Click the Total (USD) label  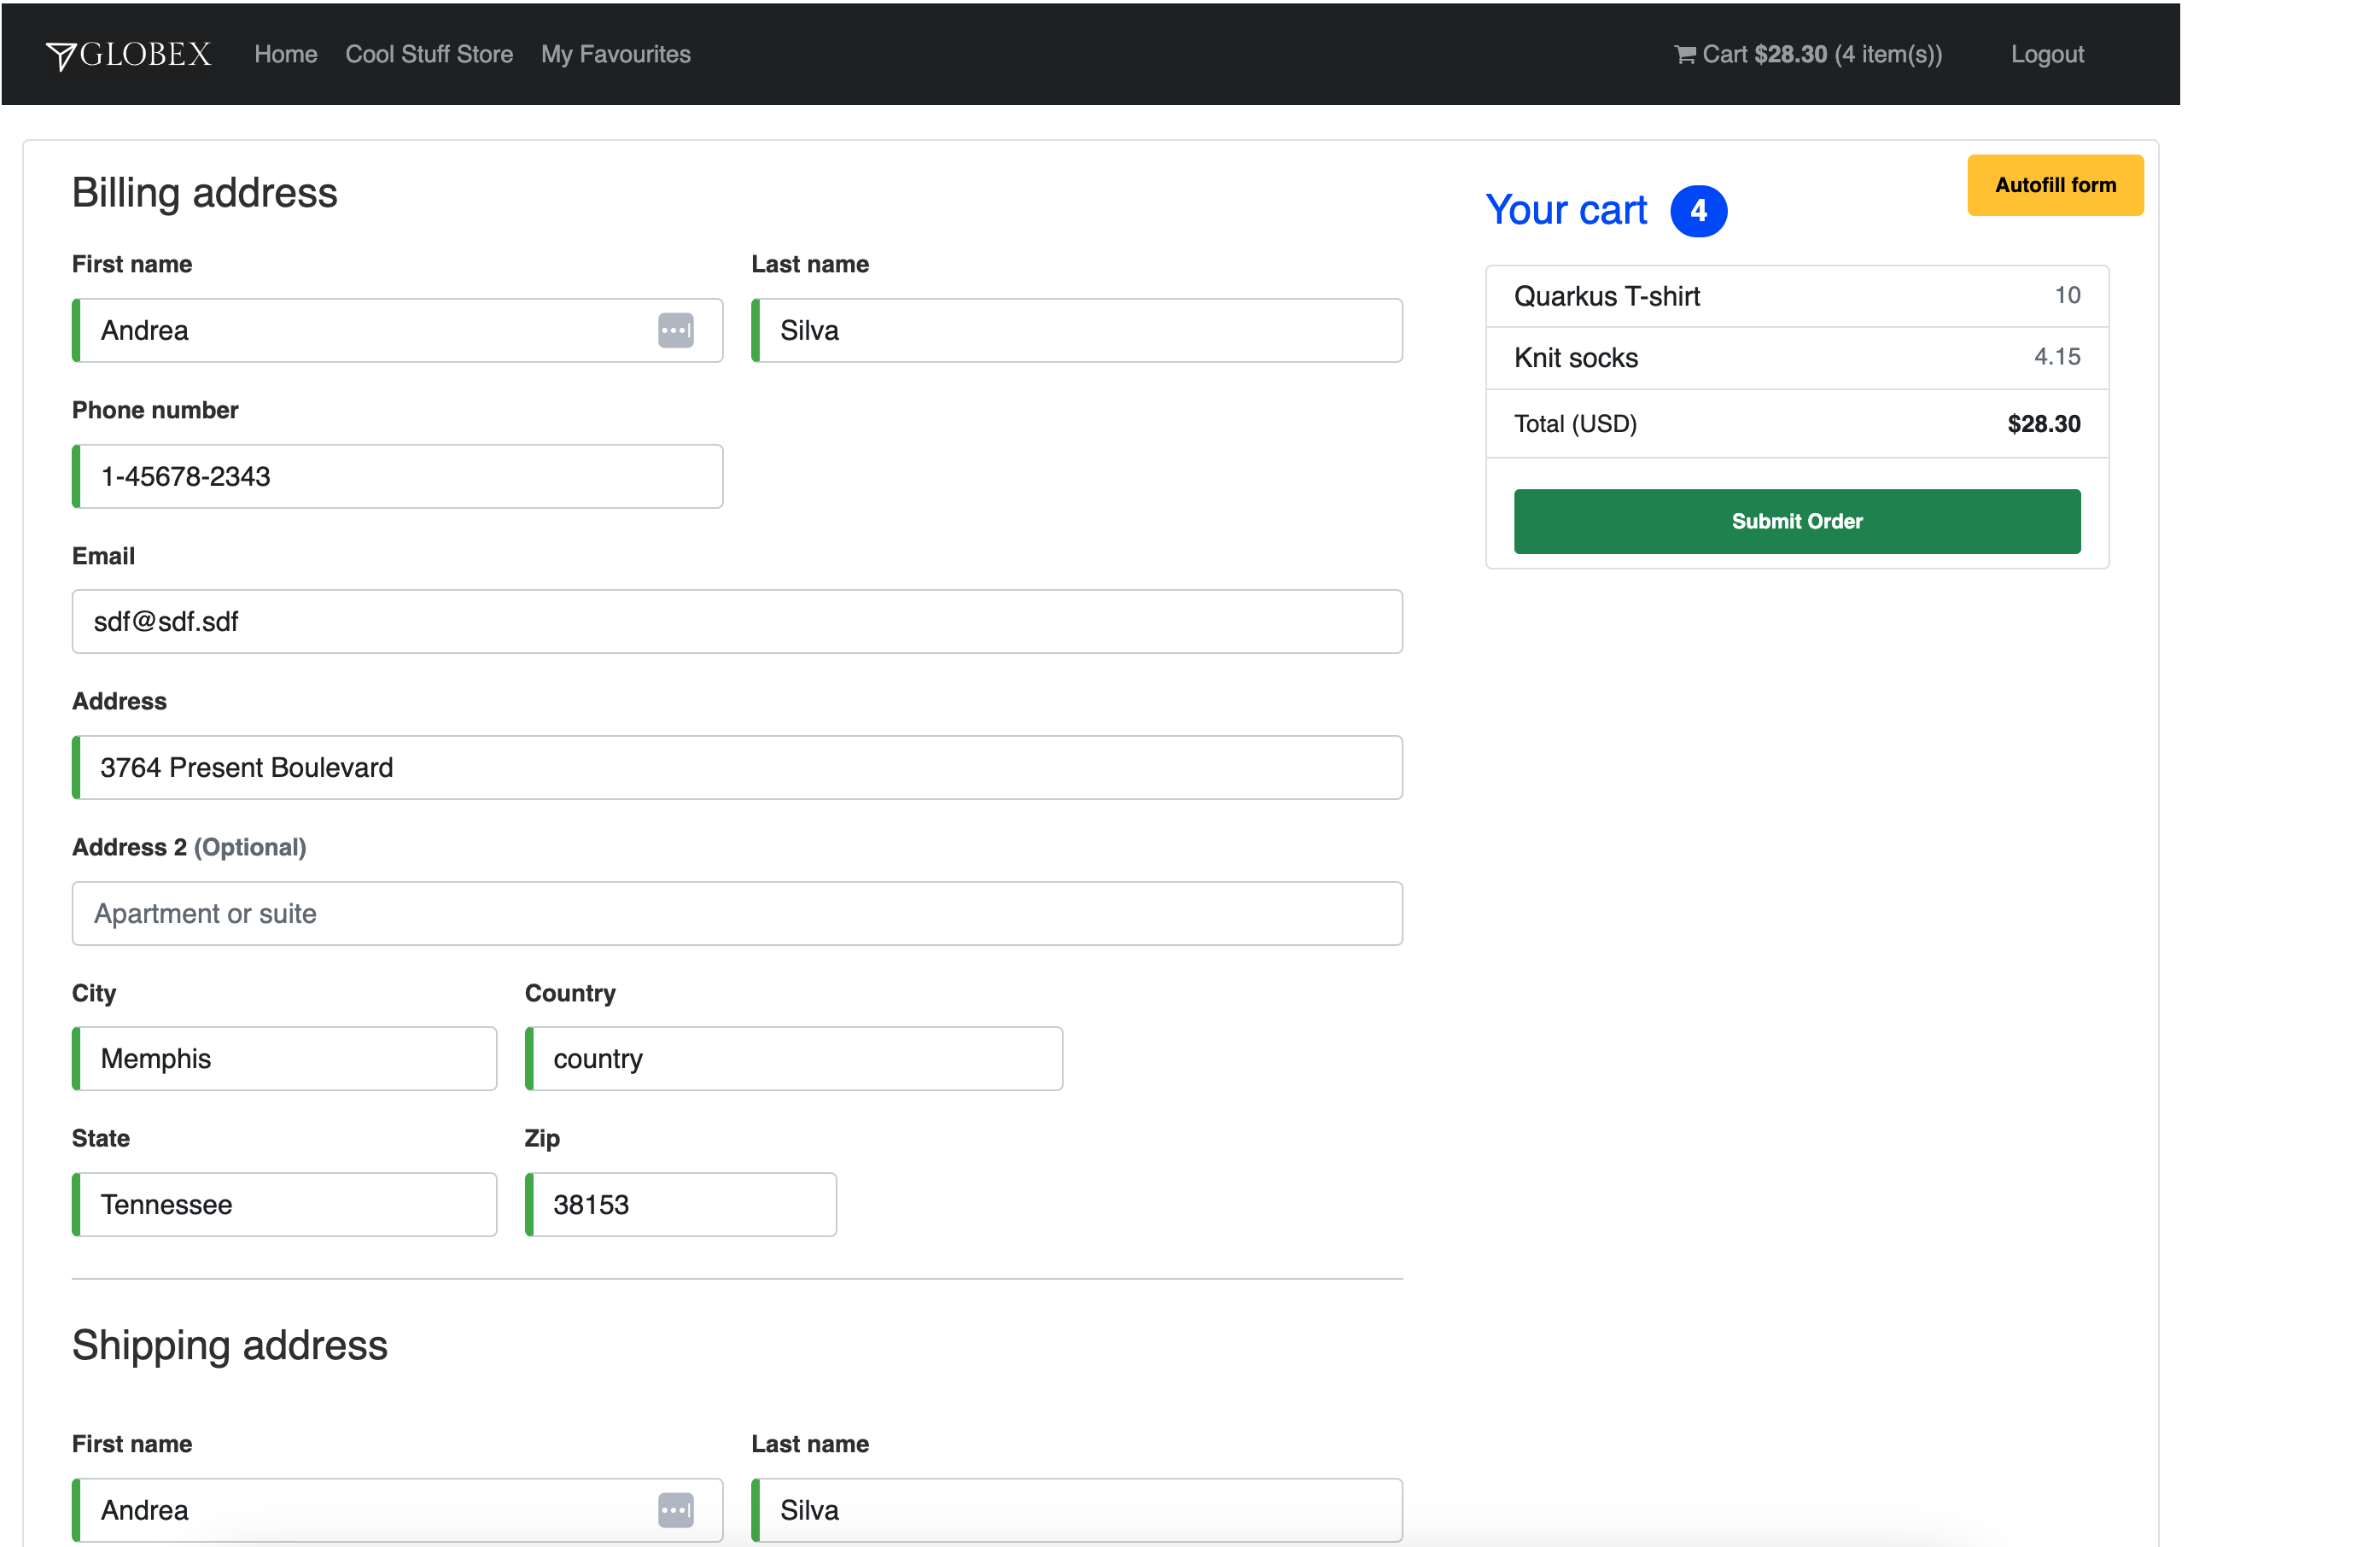click(x=1575, y=424)
